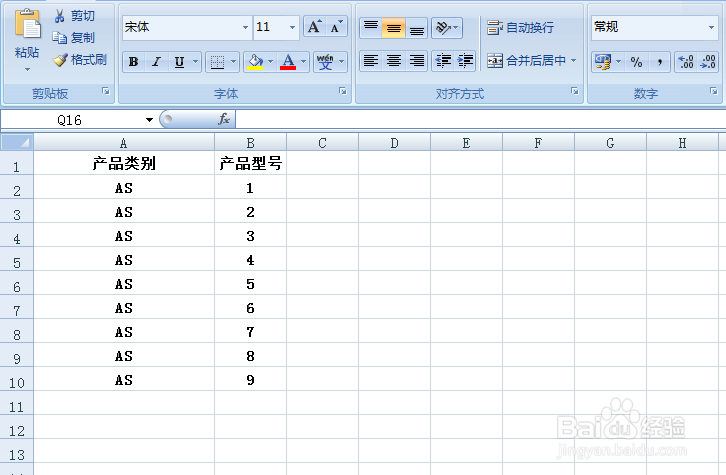
Task: Click the phonetic guide wén icon
Action: coord(325,62)
